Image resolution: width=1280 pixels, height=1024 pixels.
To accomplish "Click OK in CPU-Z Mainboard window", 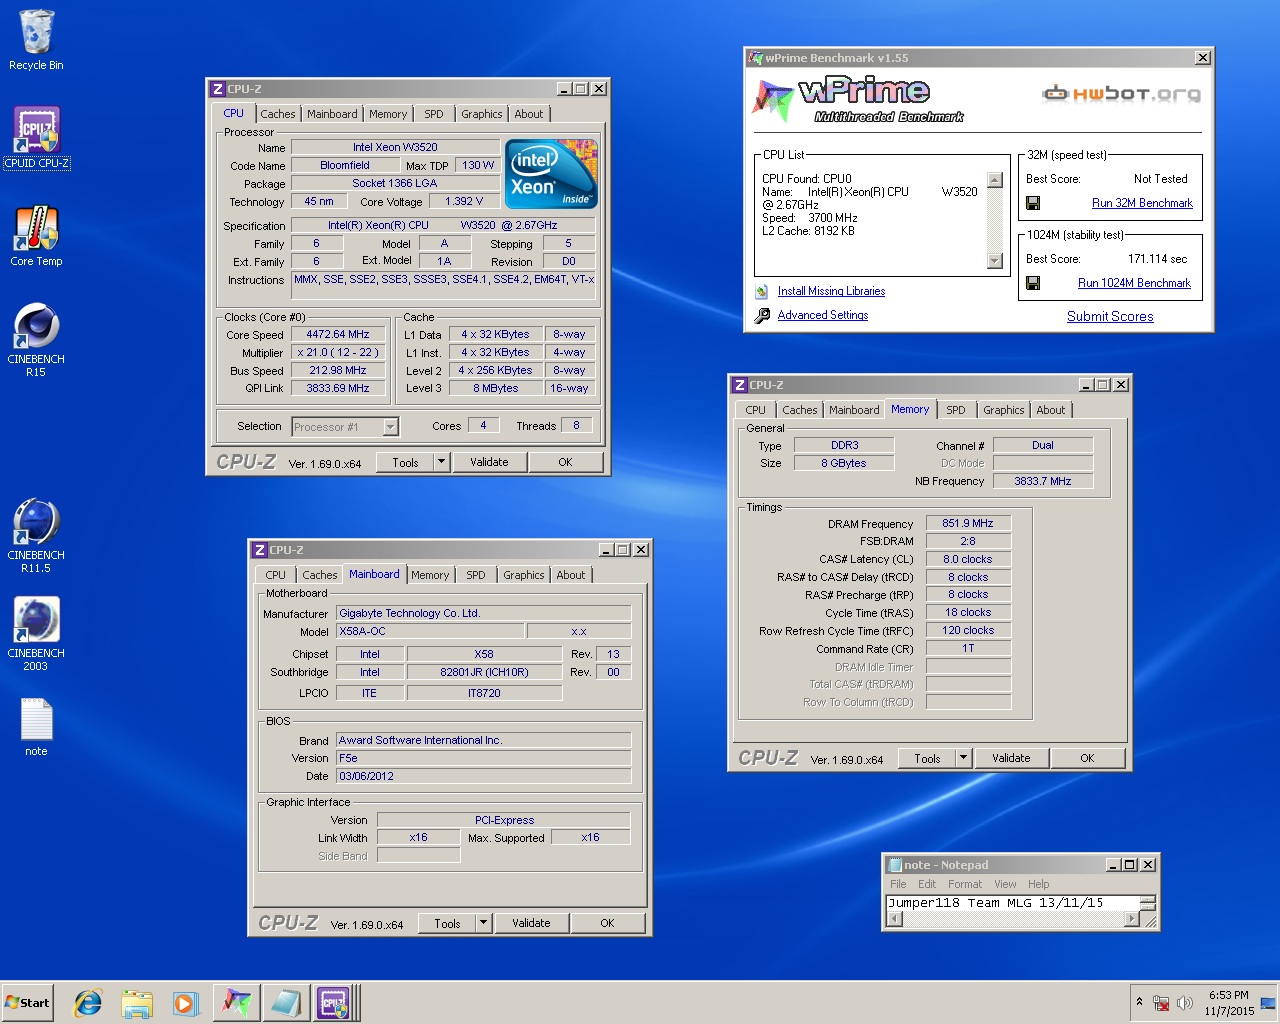I will tap(607, 923).
